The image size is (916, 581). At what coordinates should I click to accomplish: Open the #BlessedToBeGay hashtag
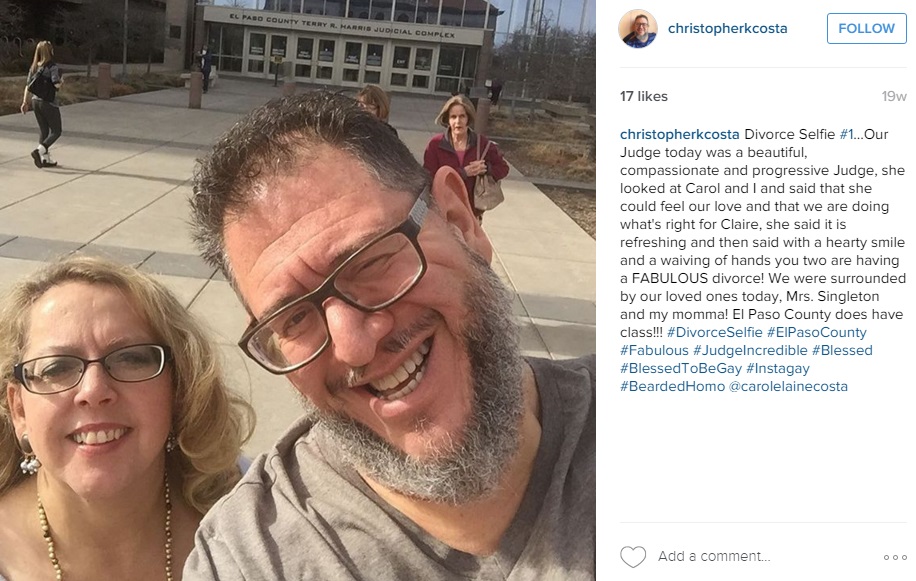(x=681, y=368)
